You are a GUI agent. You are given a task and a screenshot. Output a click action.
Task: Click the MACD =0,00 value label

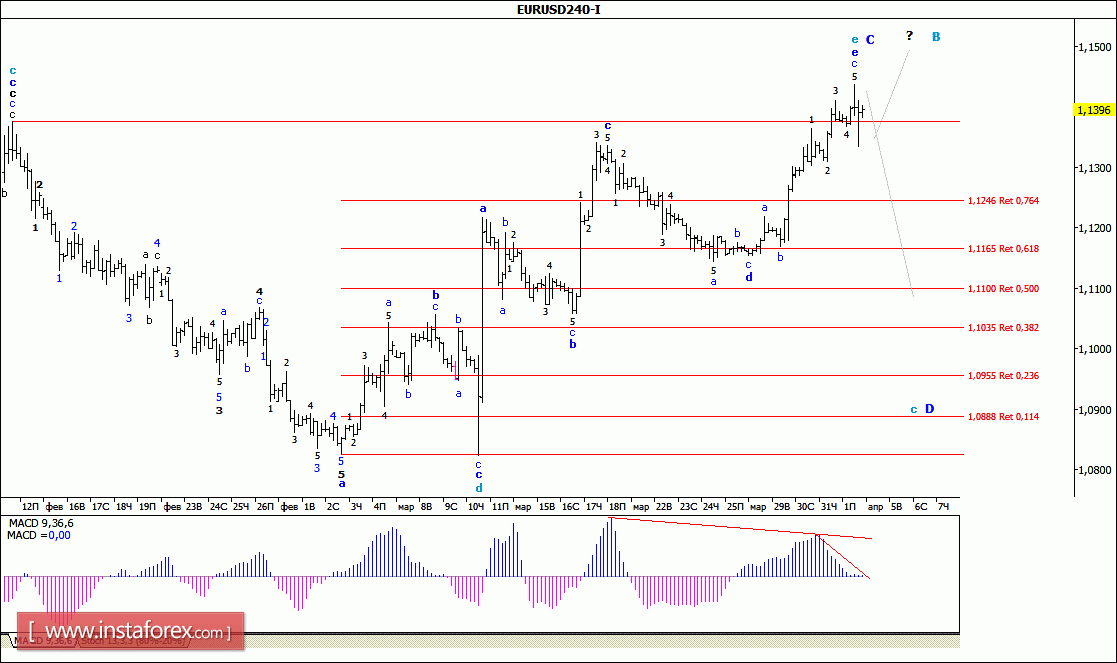click(38, 536)
